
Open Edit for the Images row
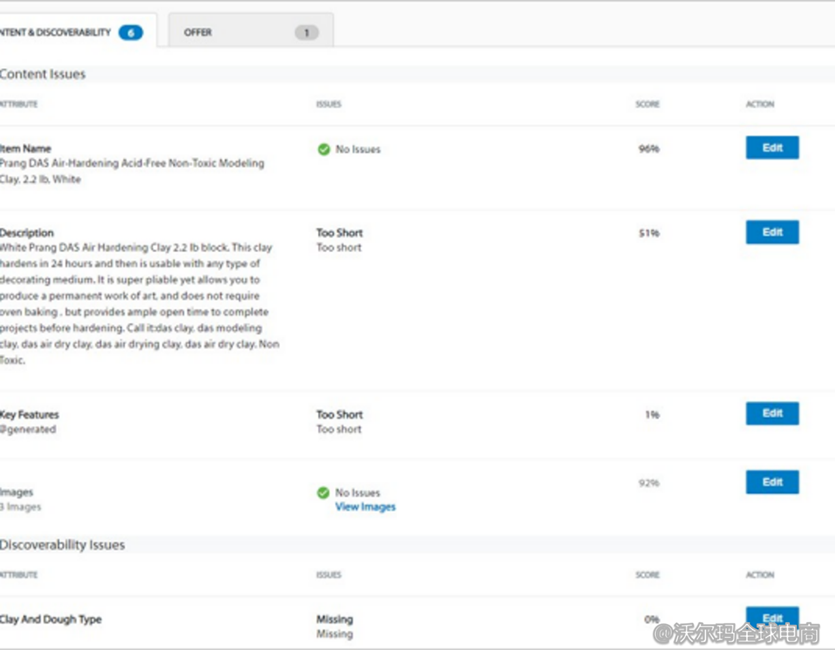point(772,482)
